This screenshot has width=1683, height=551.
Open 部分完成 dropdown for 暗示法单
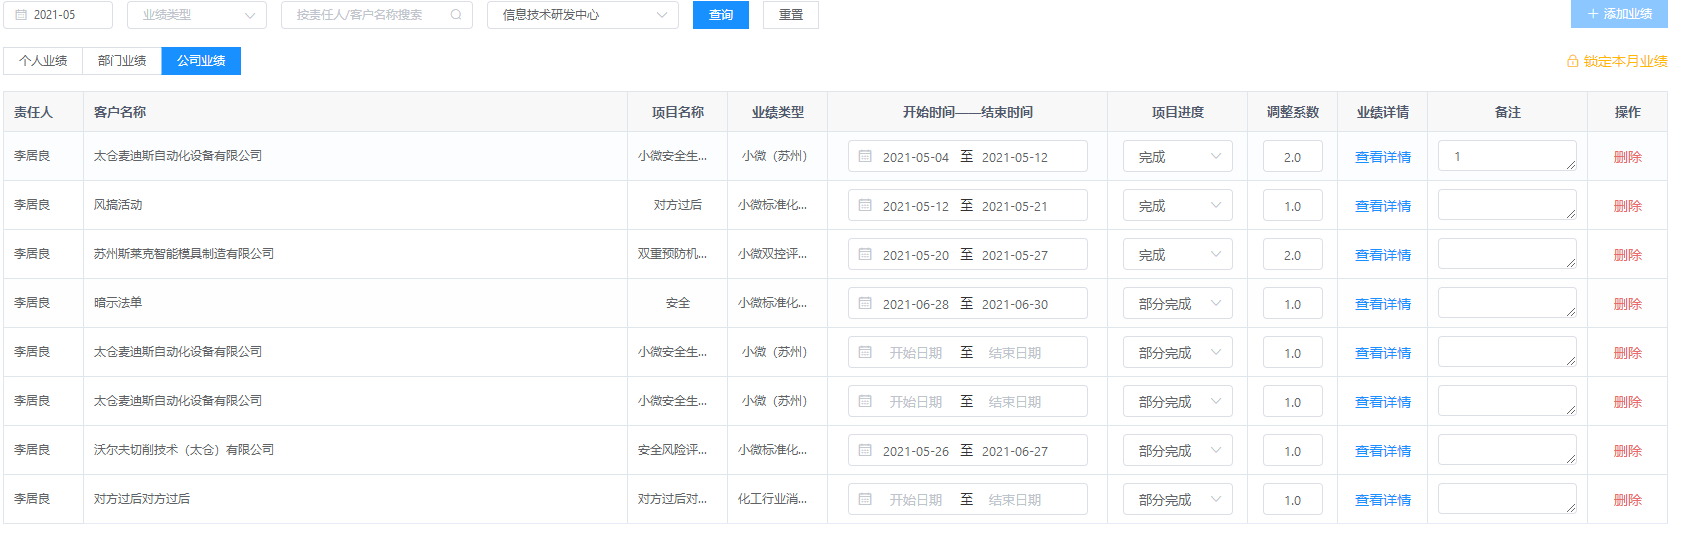click(x=1178, y=304)
